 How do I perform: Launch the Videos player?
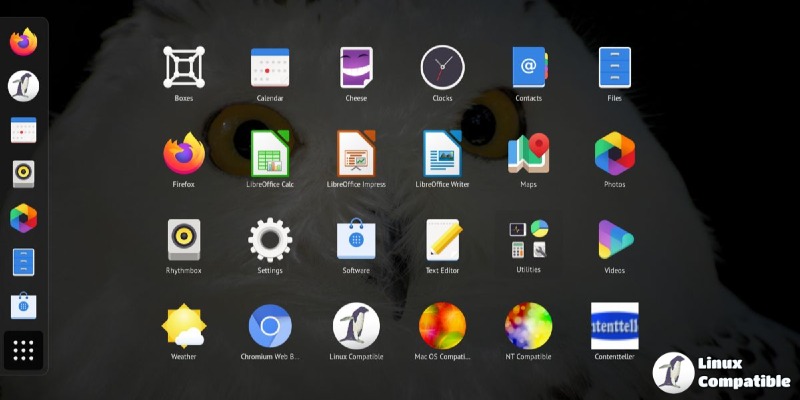pos(614,240)
